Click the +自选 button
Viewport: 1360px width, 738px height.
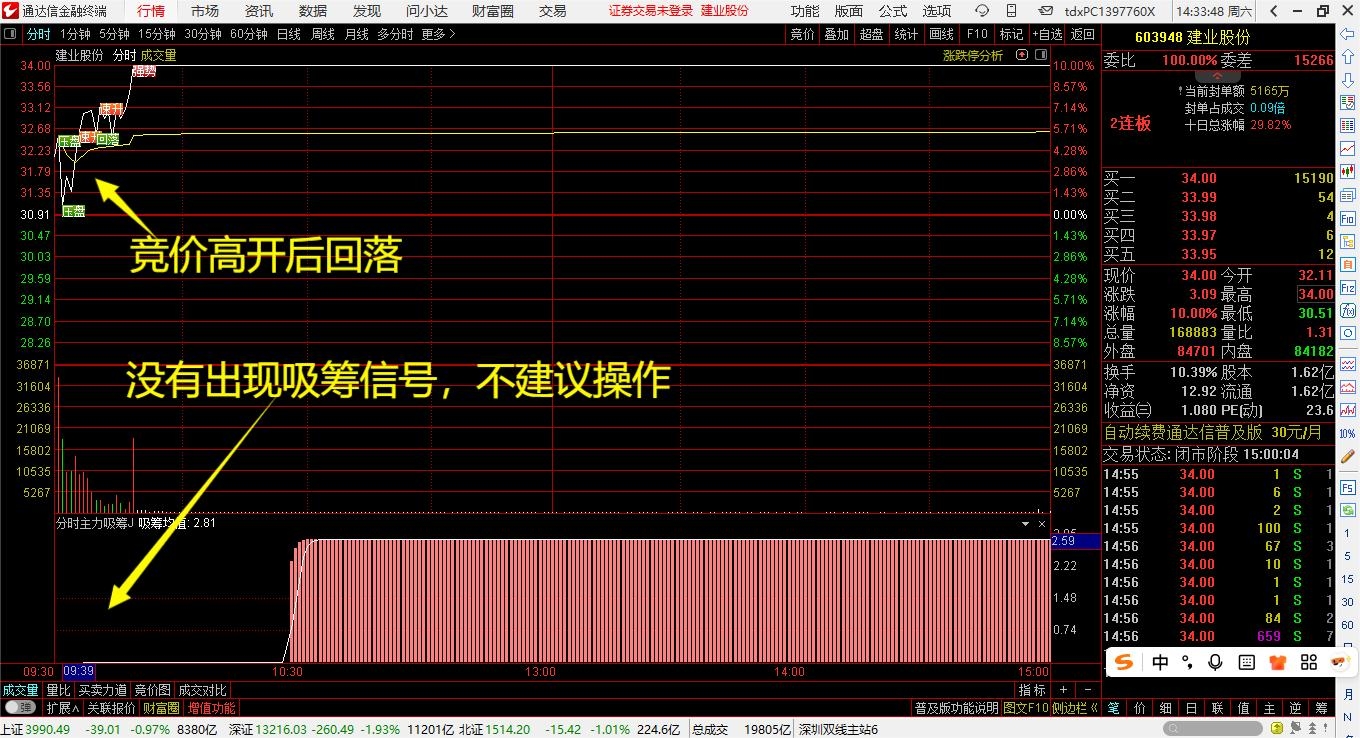coord(1046,34)
